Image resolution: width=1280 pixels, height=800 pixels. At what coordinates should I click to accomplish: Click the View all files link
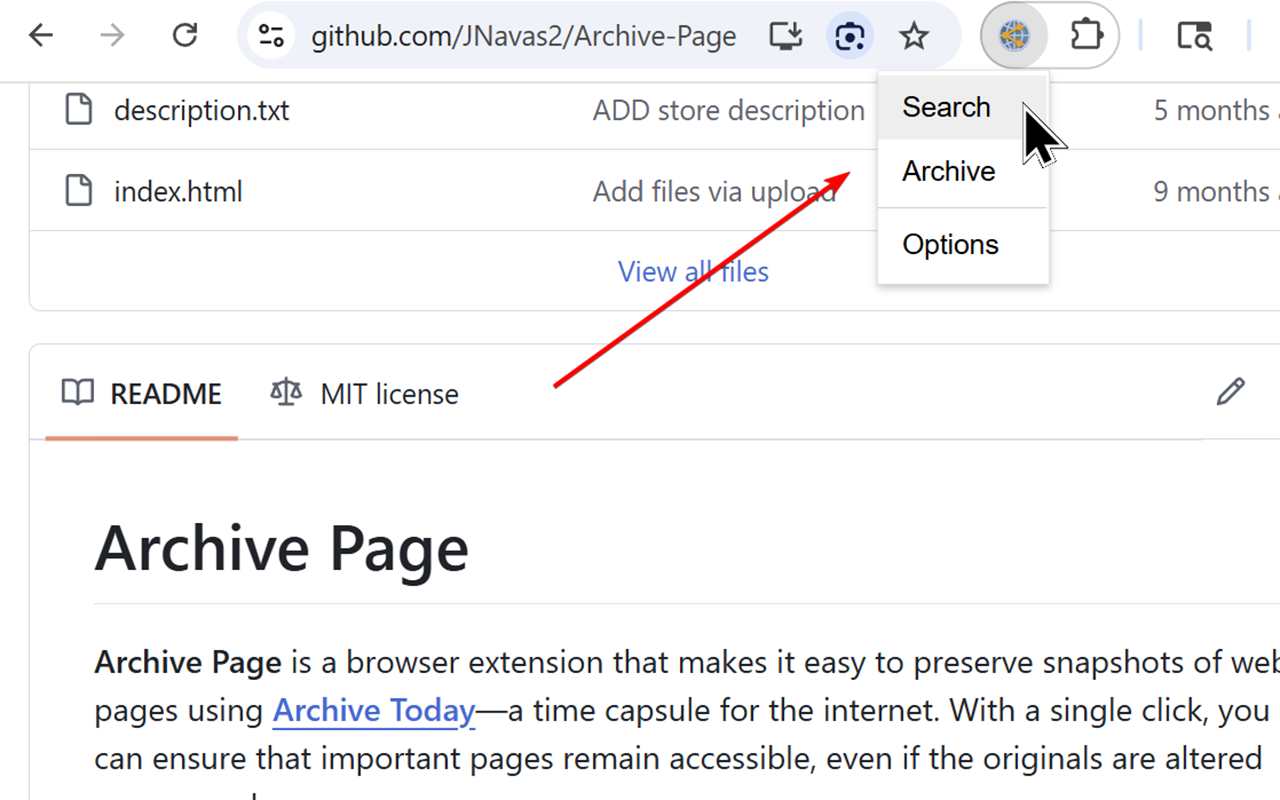coord(693,271)
